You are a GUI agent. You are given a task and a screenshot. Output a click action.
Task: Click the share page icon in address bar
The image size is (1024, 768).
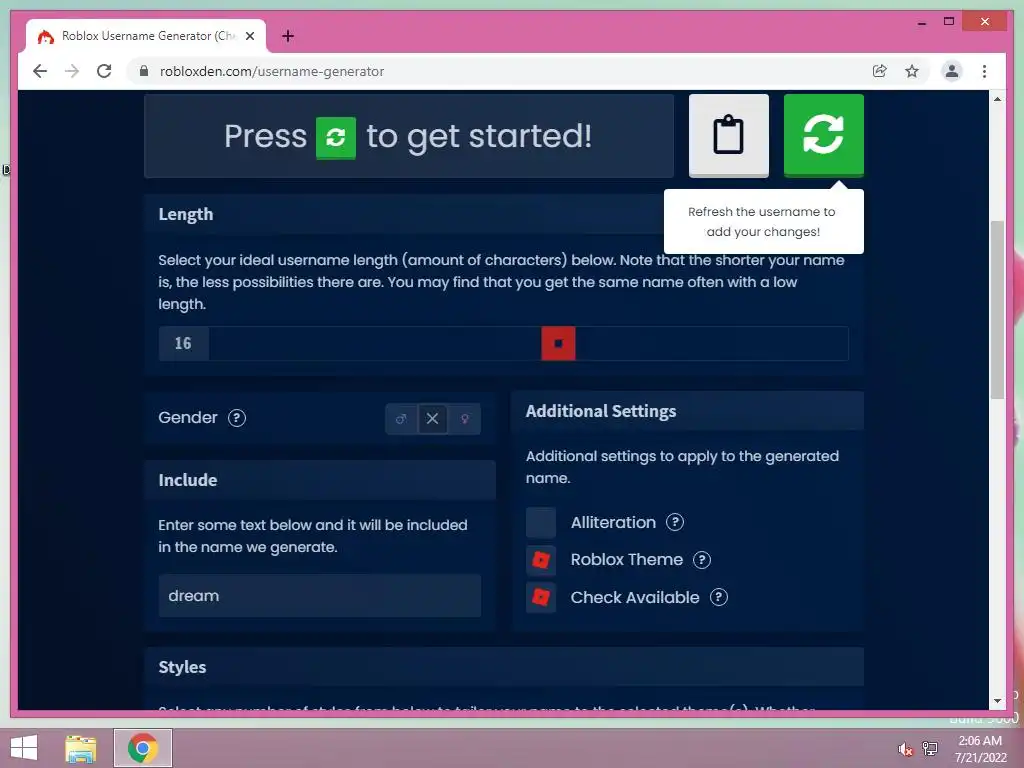[880, 71]
